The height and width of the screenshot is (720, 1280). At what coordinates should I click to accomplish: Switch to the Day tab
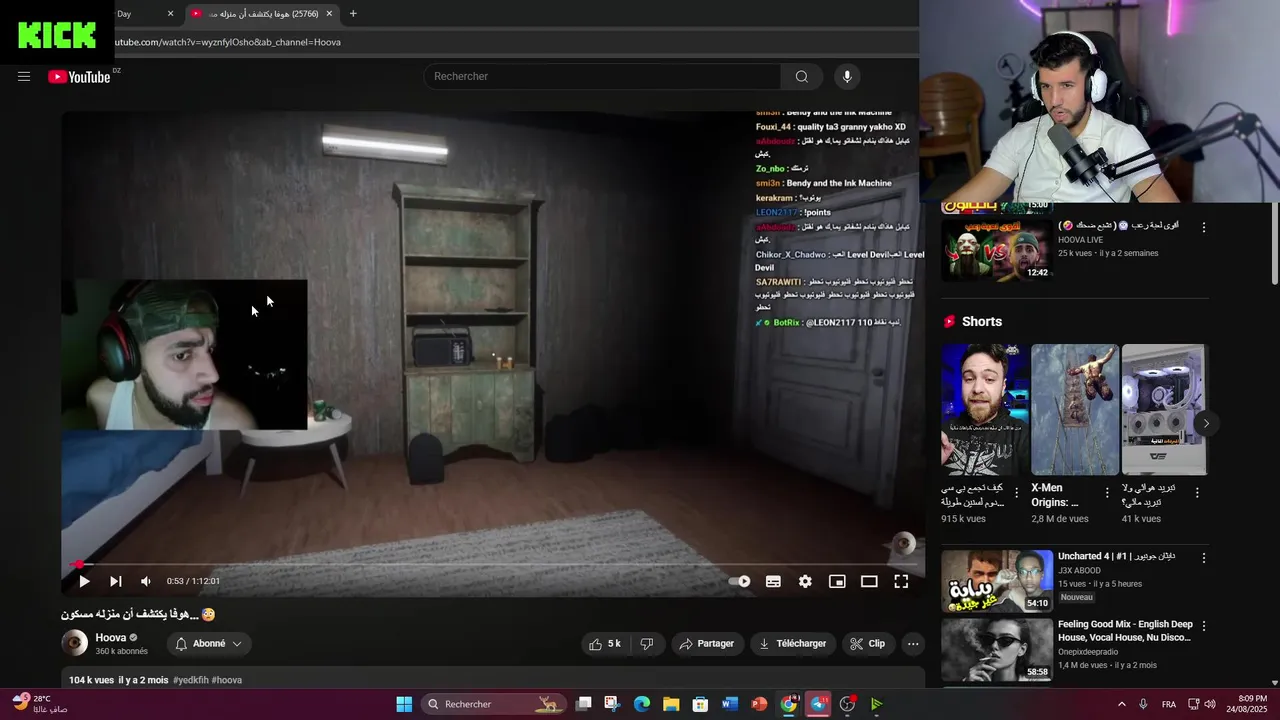[x=140, y=14]
